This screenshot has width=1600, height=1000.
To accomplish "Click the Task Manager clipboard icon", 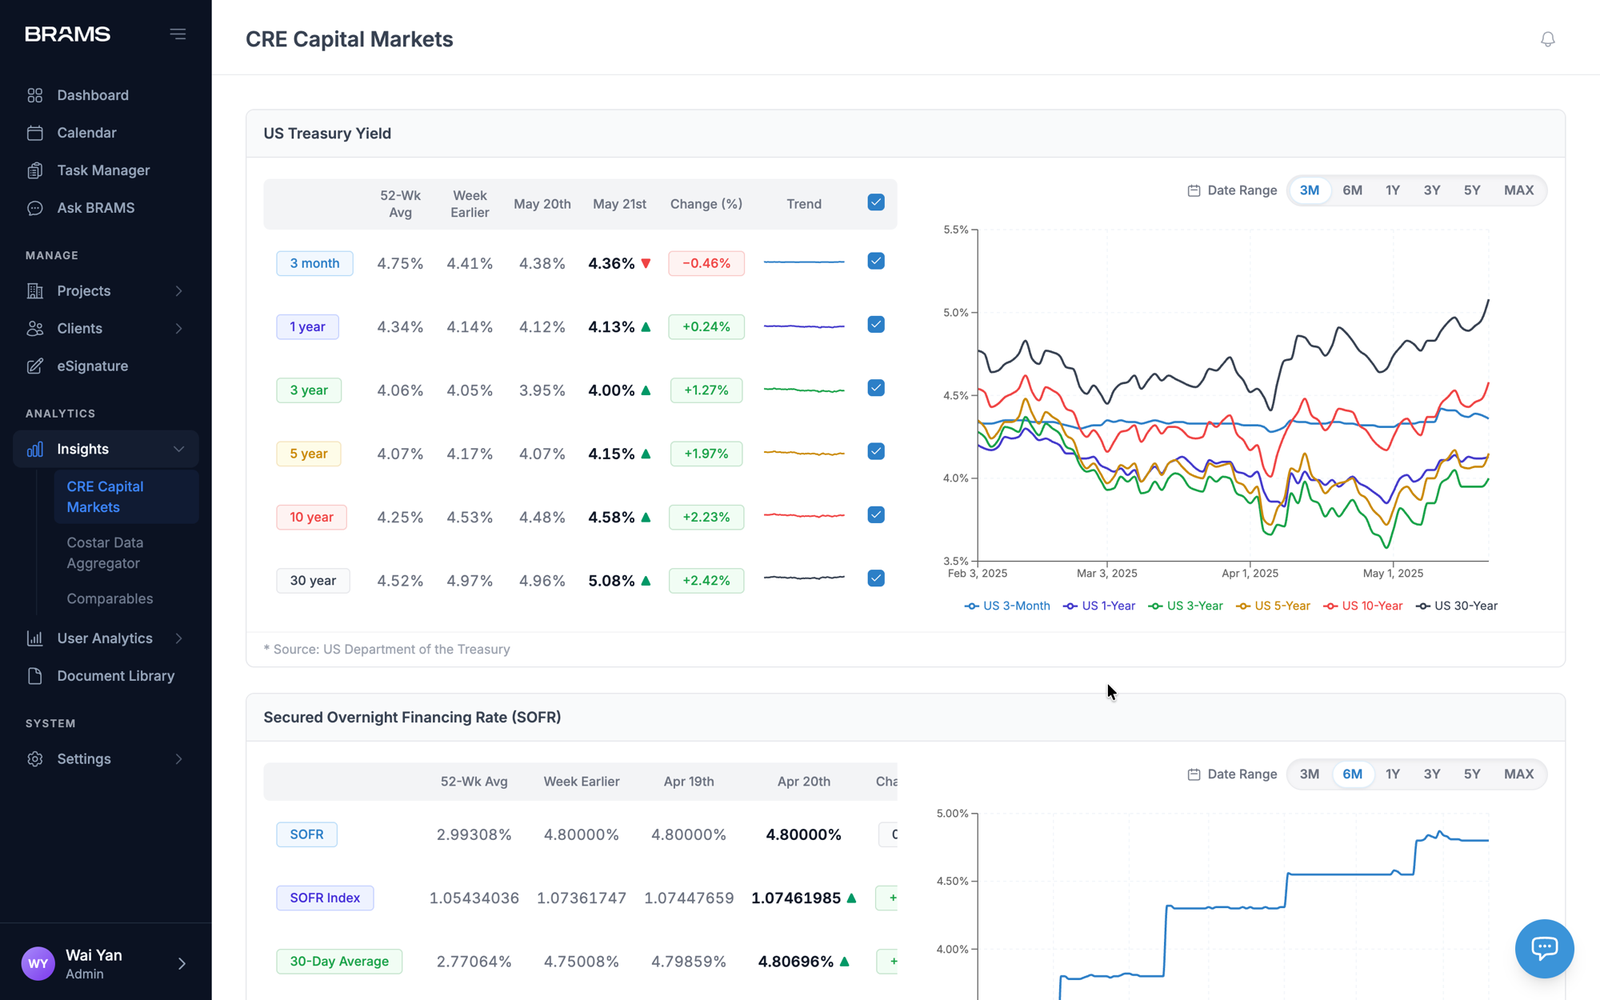I will 35,170.
